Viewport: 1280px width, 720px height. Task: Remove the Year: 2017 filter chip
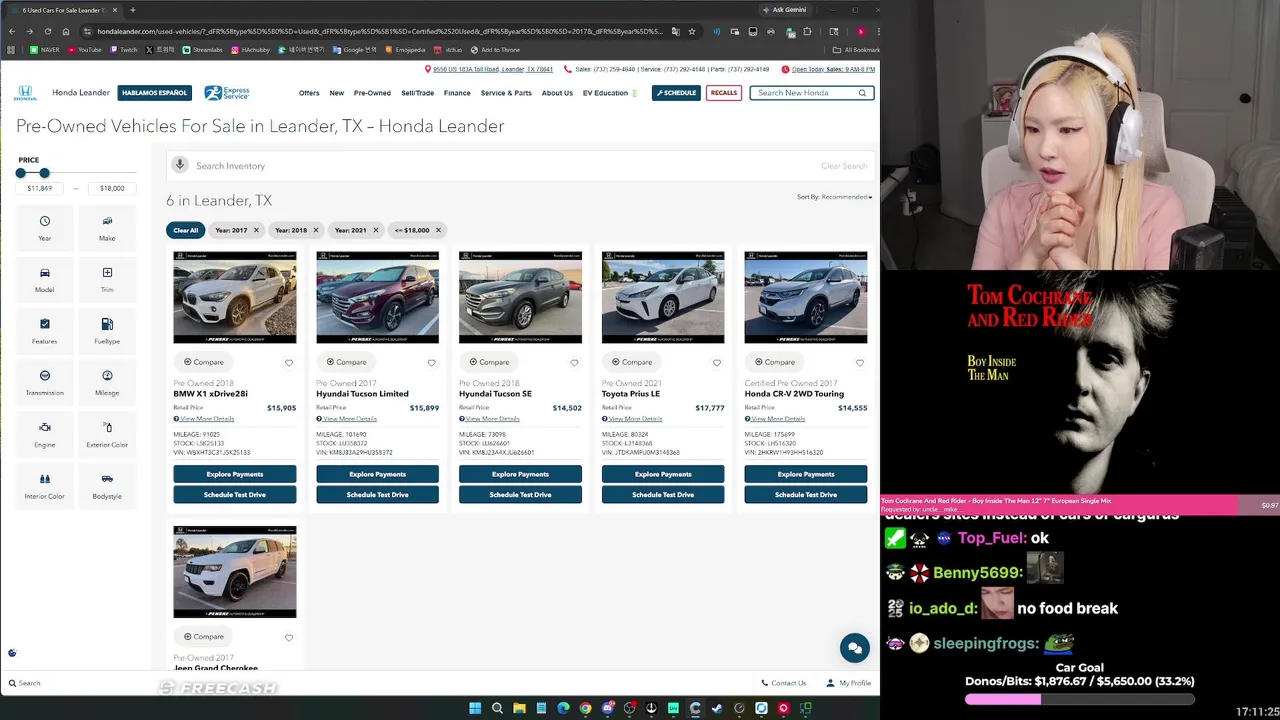tap(256, 230)
